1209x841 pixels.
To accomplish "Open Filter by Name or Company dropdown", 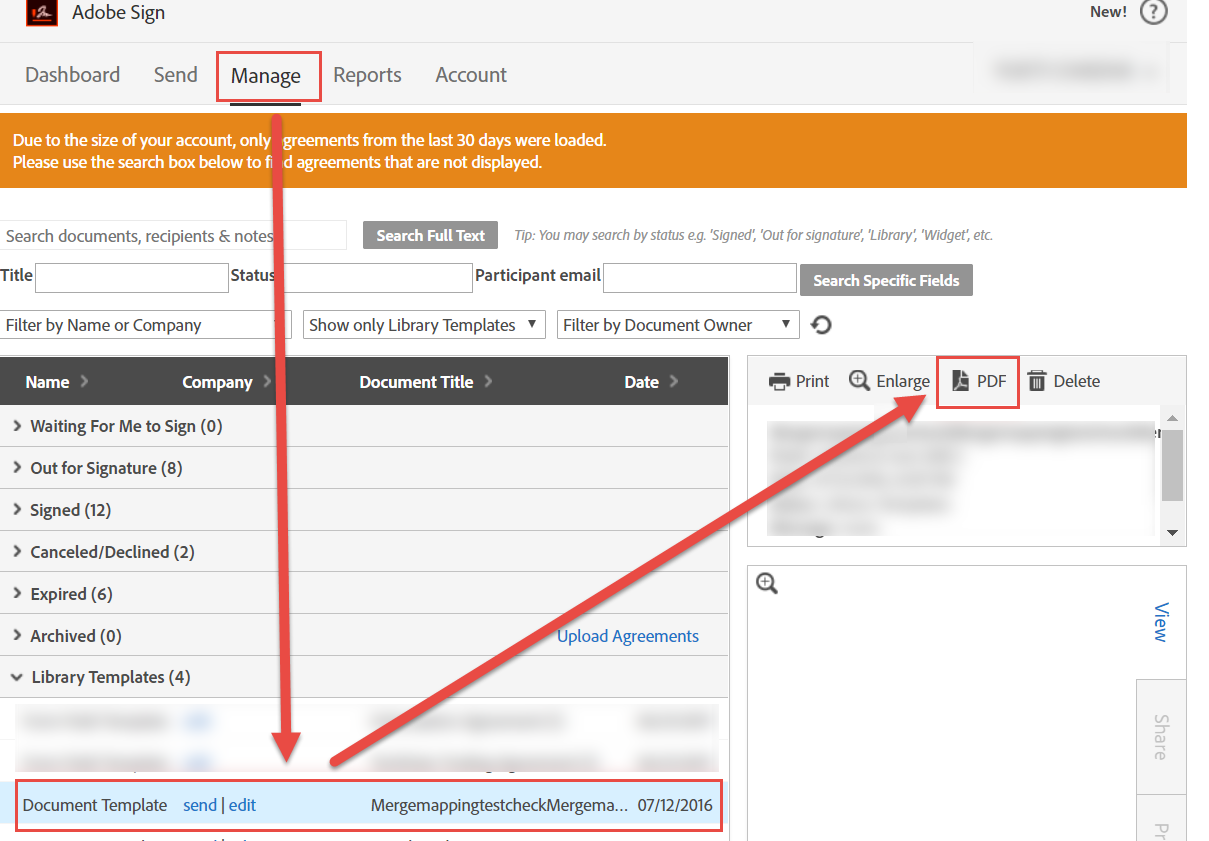I will (146, 325).
